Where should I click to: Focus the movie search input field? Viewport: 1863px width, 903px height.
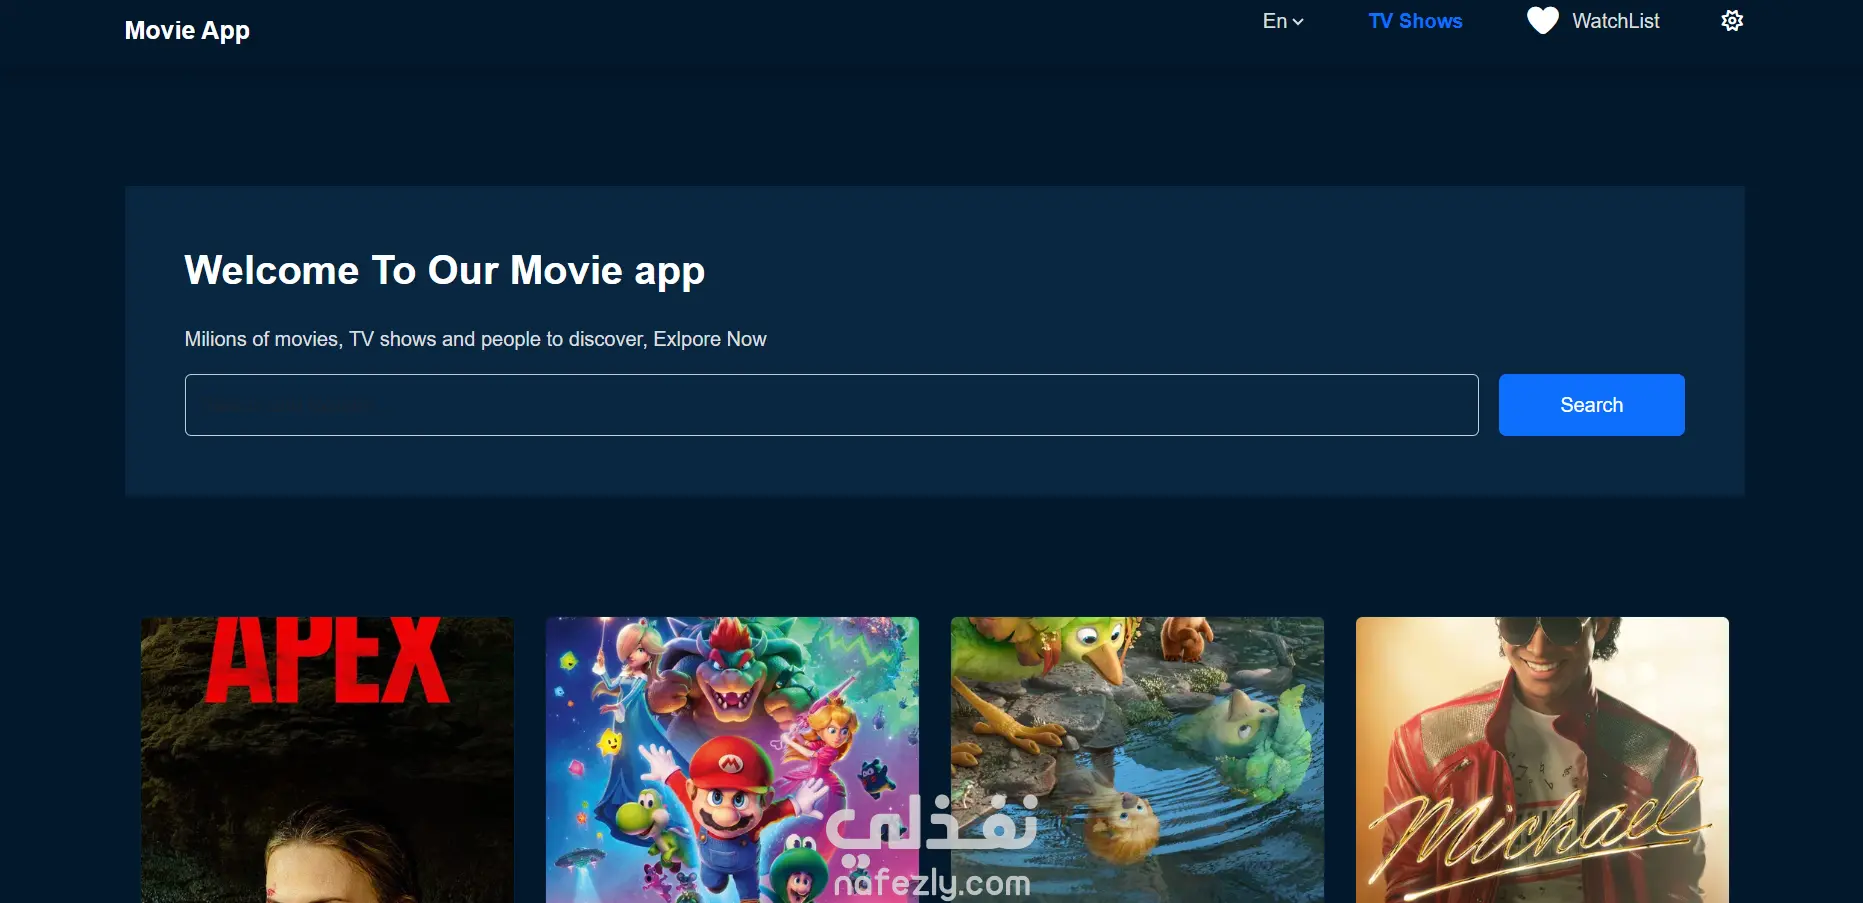831,405
